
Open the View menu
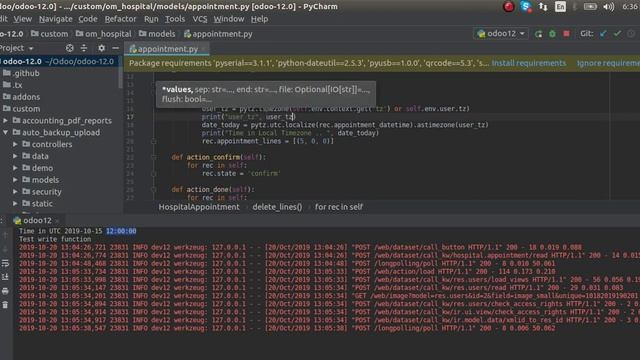(22, 19)
